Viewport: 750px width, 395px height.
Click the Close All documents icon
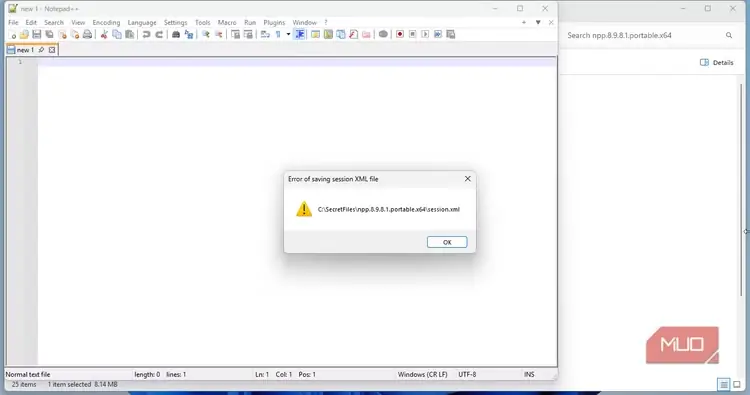75,34
